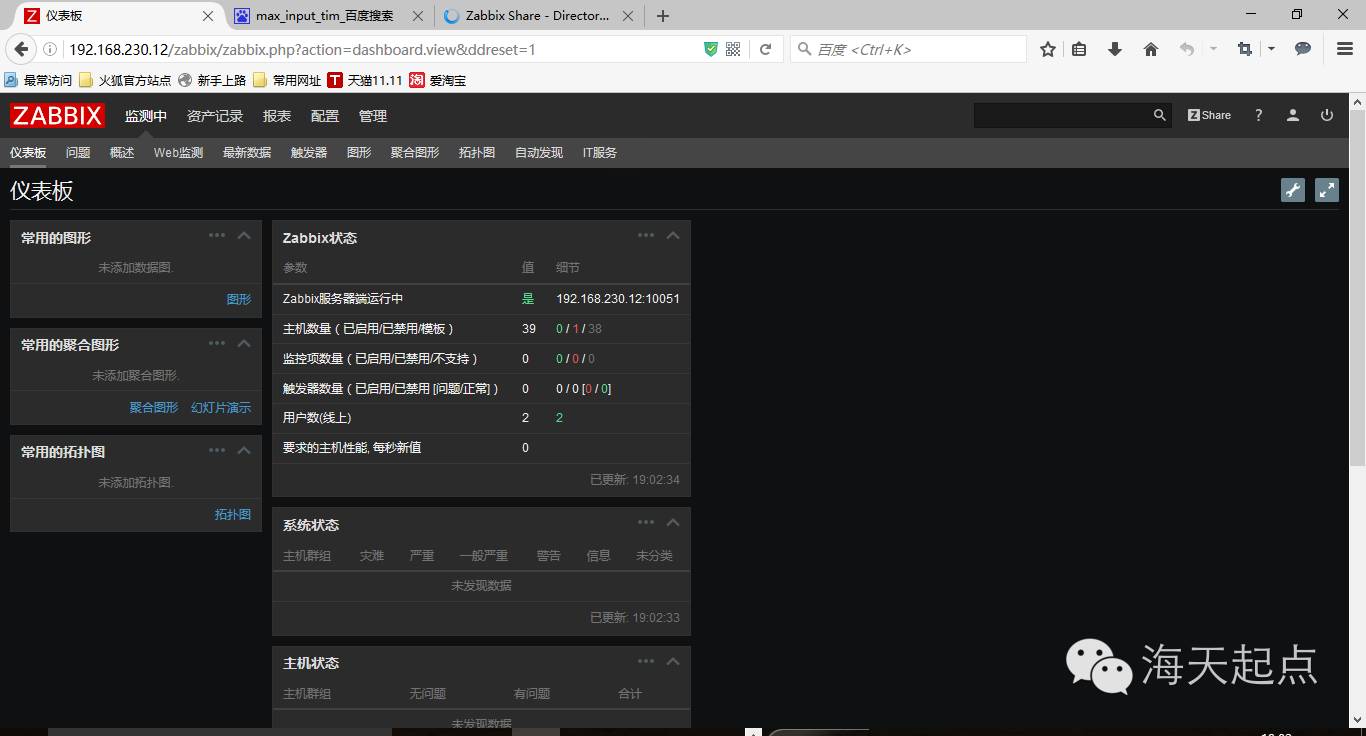
Task: Open the Zabbix help question mark
Action: point(1259,115)
